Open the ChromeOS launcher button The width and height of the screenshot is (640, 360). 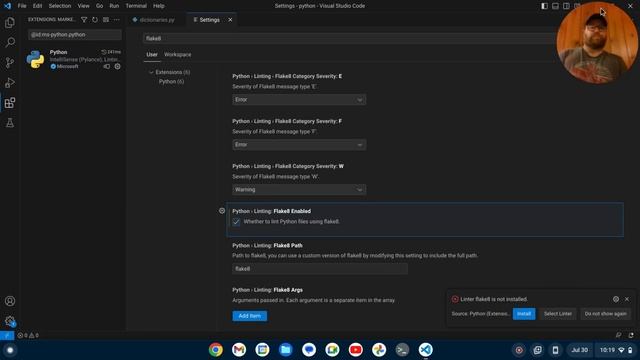[10, 350]
